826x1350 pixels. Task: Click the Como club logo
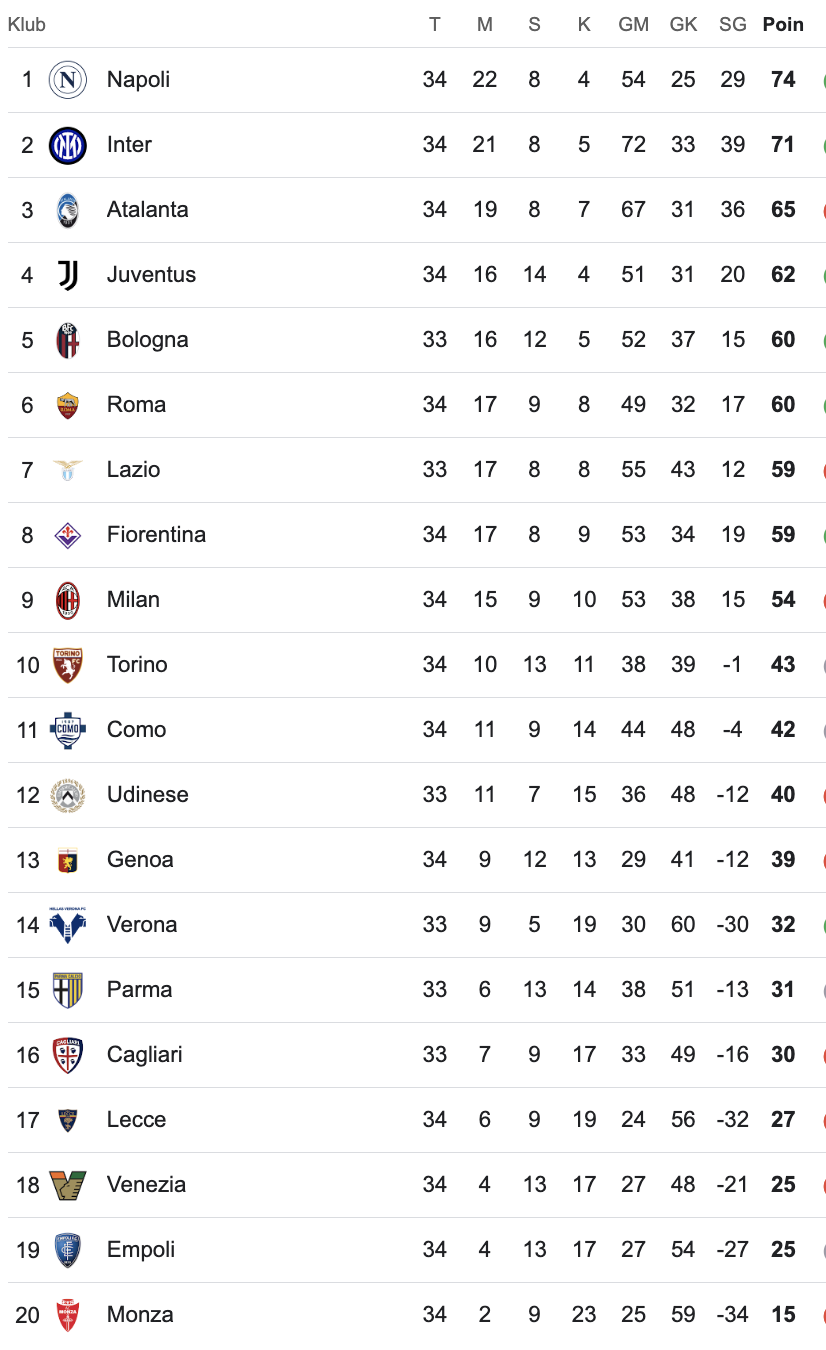pos(67,730)
